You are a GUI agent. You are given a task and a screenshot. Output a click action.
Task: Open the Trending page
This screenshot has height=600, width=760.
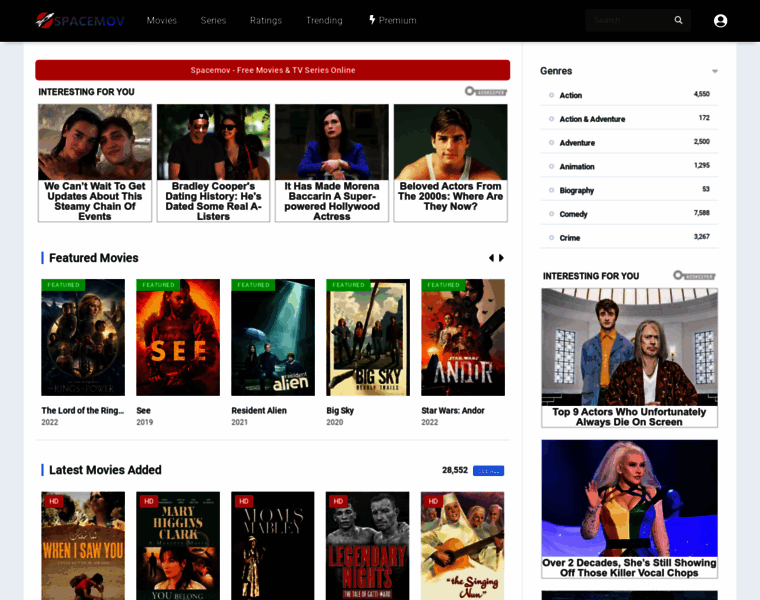pos(324,20)
